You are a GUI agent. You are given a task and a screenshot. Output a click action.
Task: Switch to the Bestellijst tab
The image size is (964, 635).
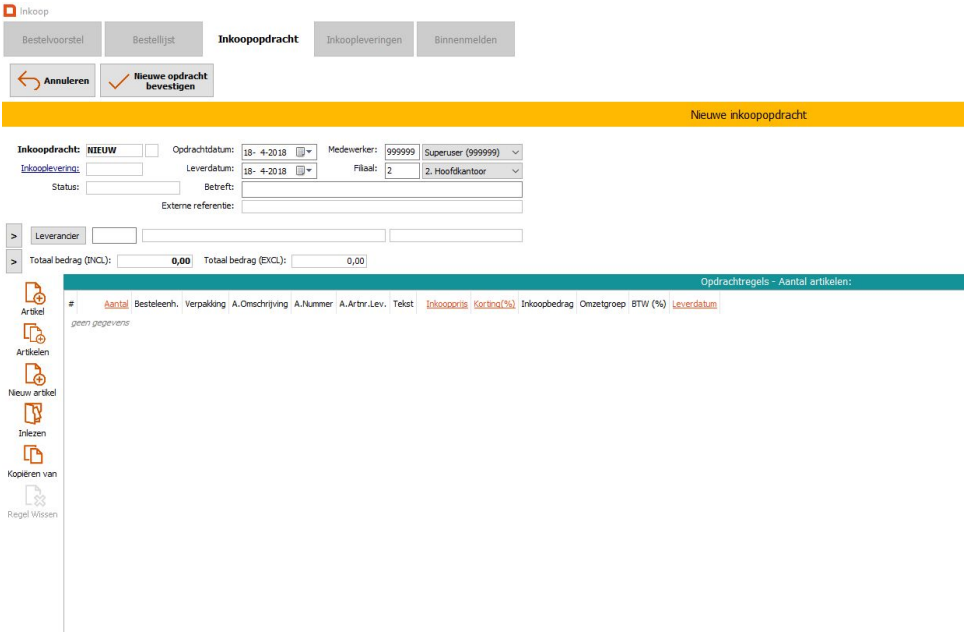tap(153, 40)
